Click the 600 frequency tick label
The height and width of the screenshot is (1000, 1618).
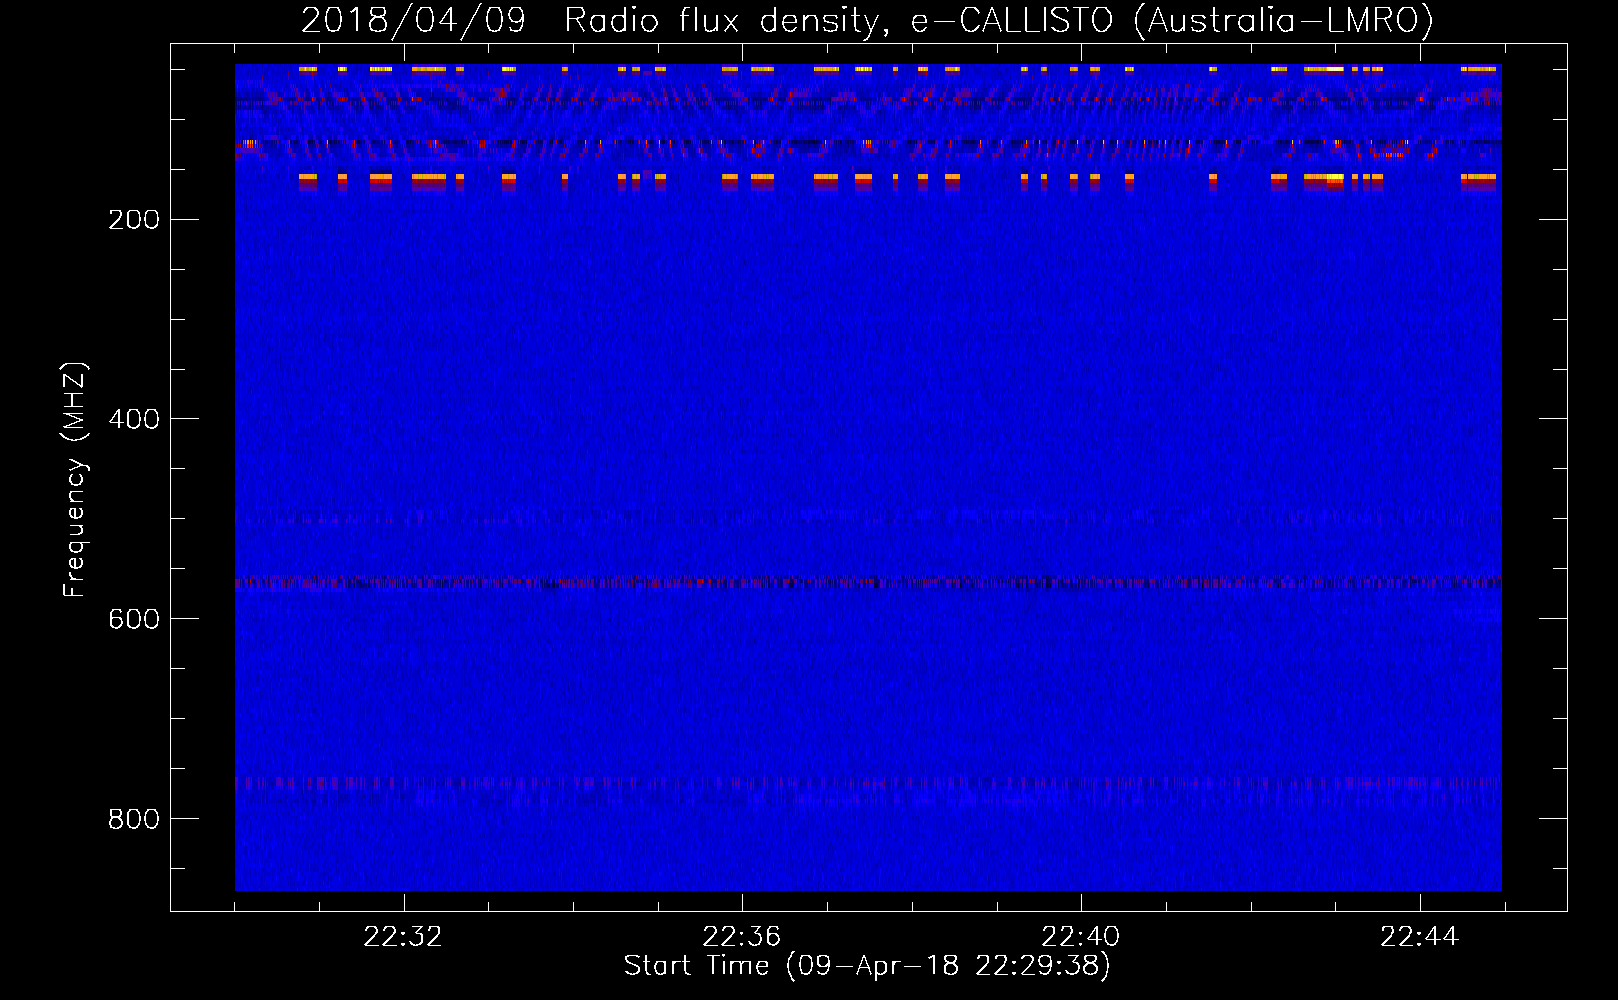point(134,619)
